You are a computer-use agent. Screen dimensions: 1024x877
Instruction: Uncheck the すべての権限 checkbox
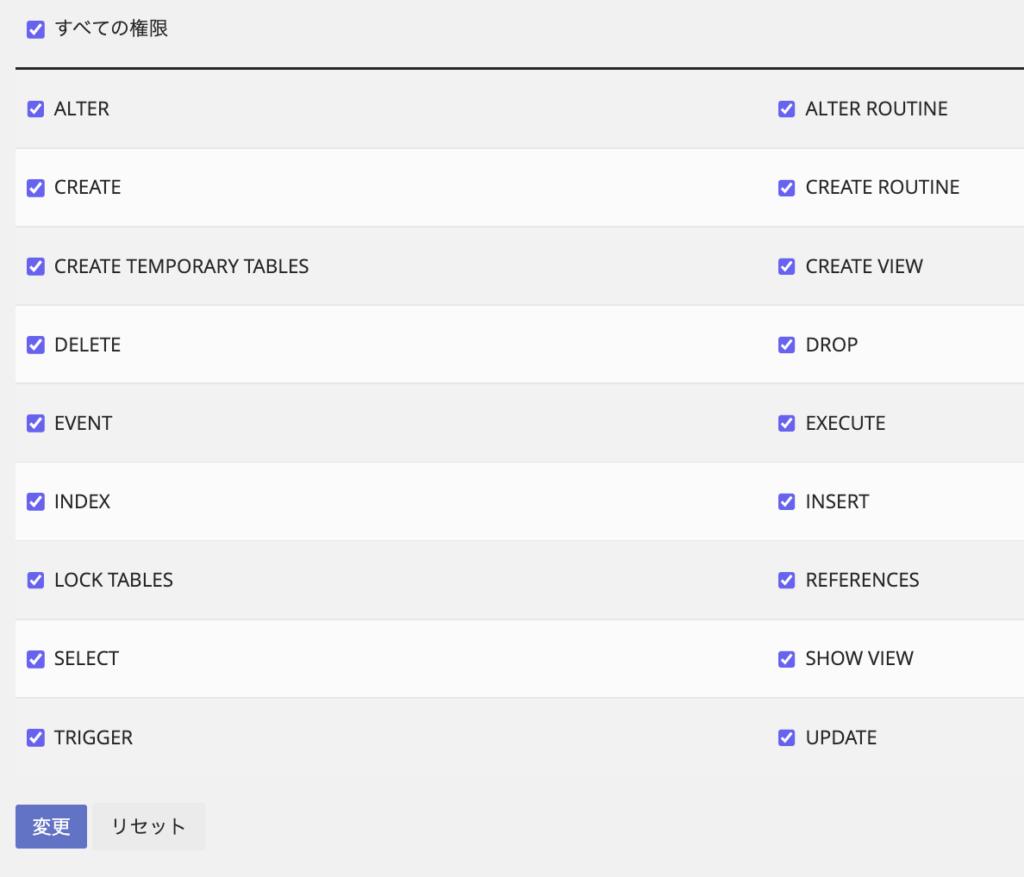coord(36,29)
